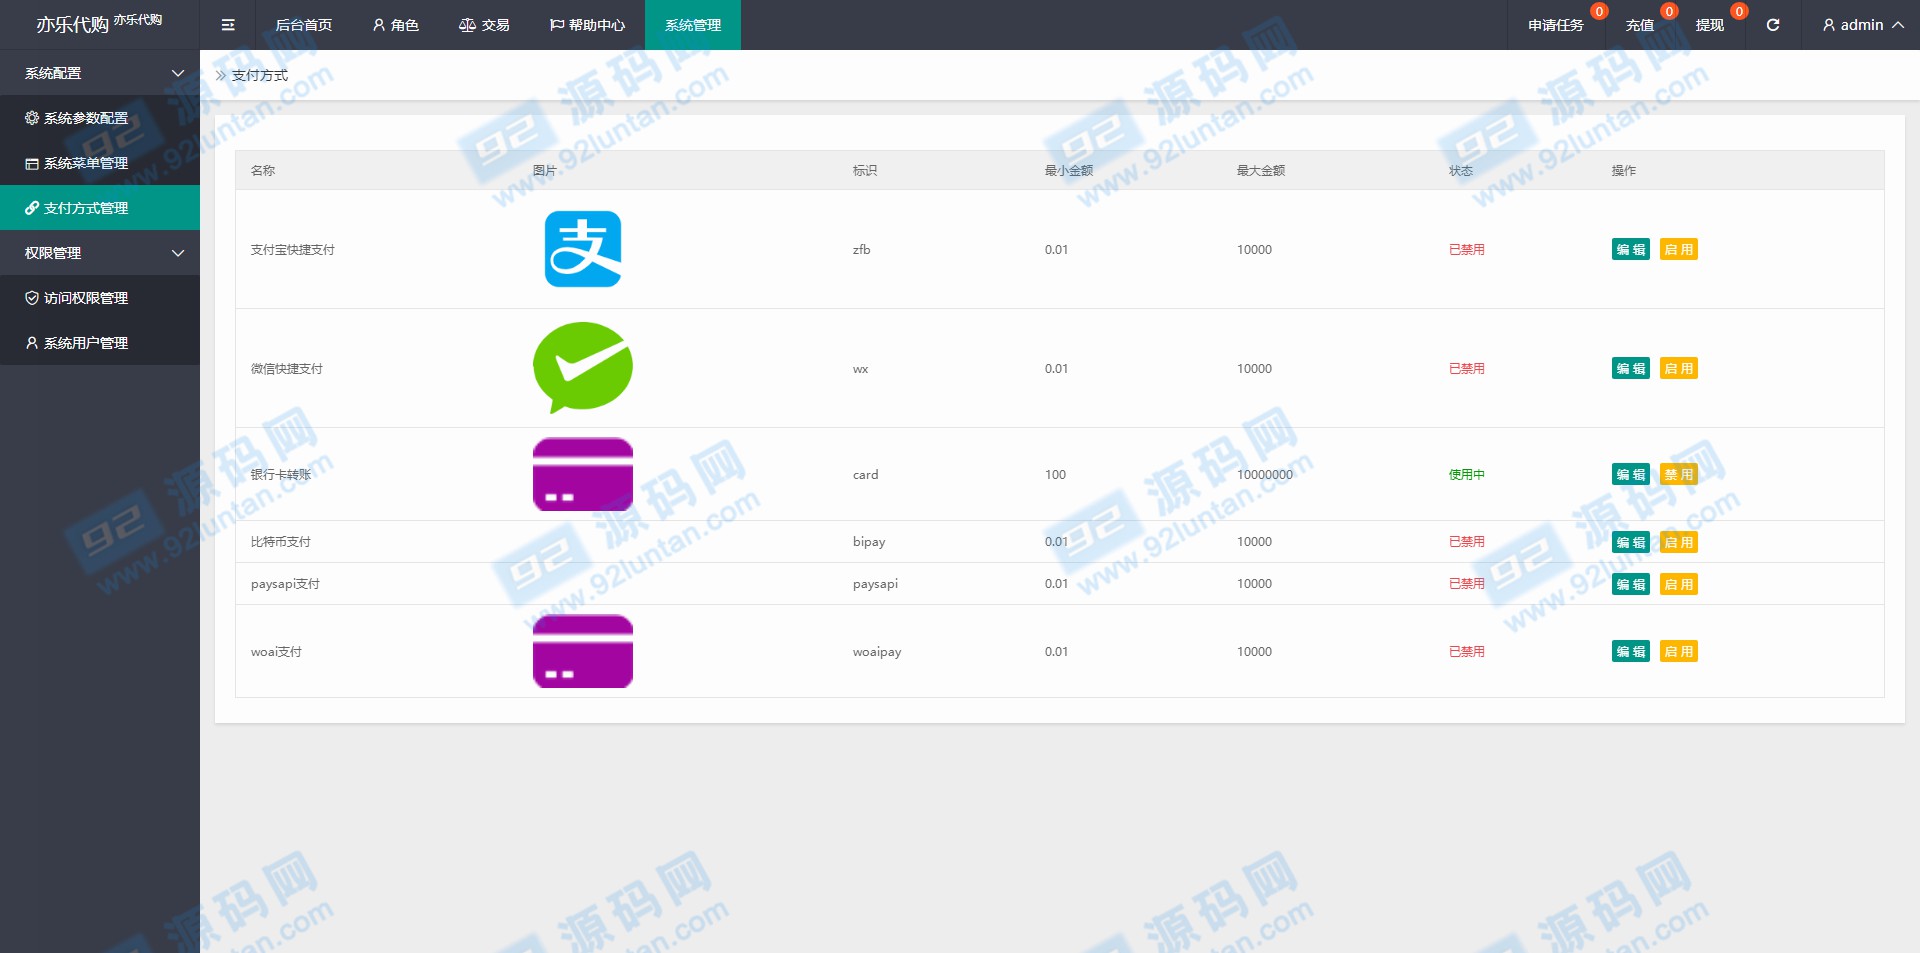Click the 10000000 max amount cell
1920x953 pixels.
1265,474
